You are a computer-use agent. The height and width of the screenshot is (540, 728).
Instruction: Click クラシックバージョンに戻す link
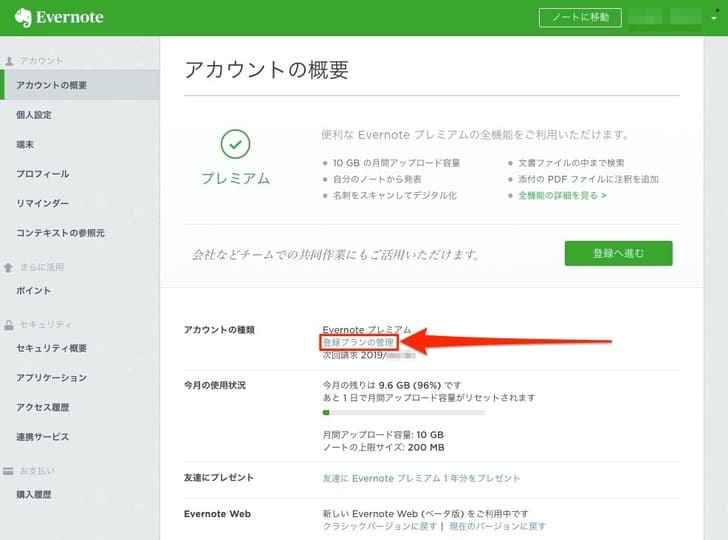pos(380,526)
